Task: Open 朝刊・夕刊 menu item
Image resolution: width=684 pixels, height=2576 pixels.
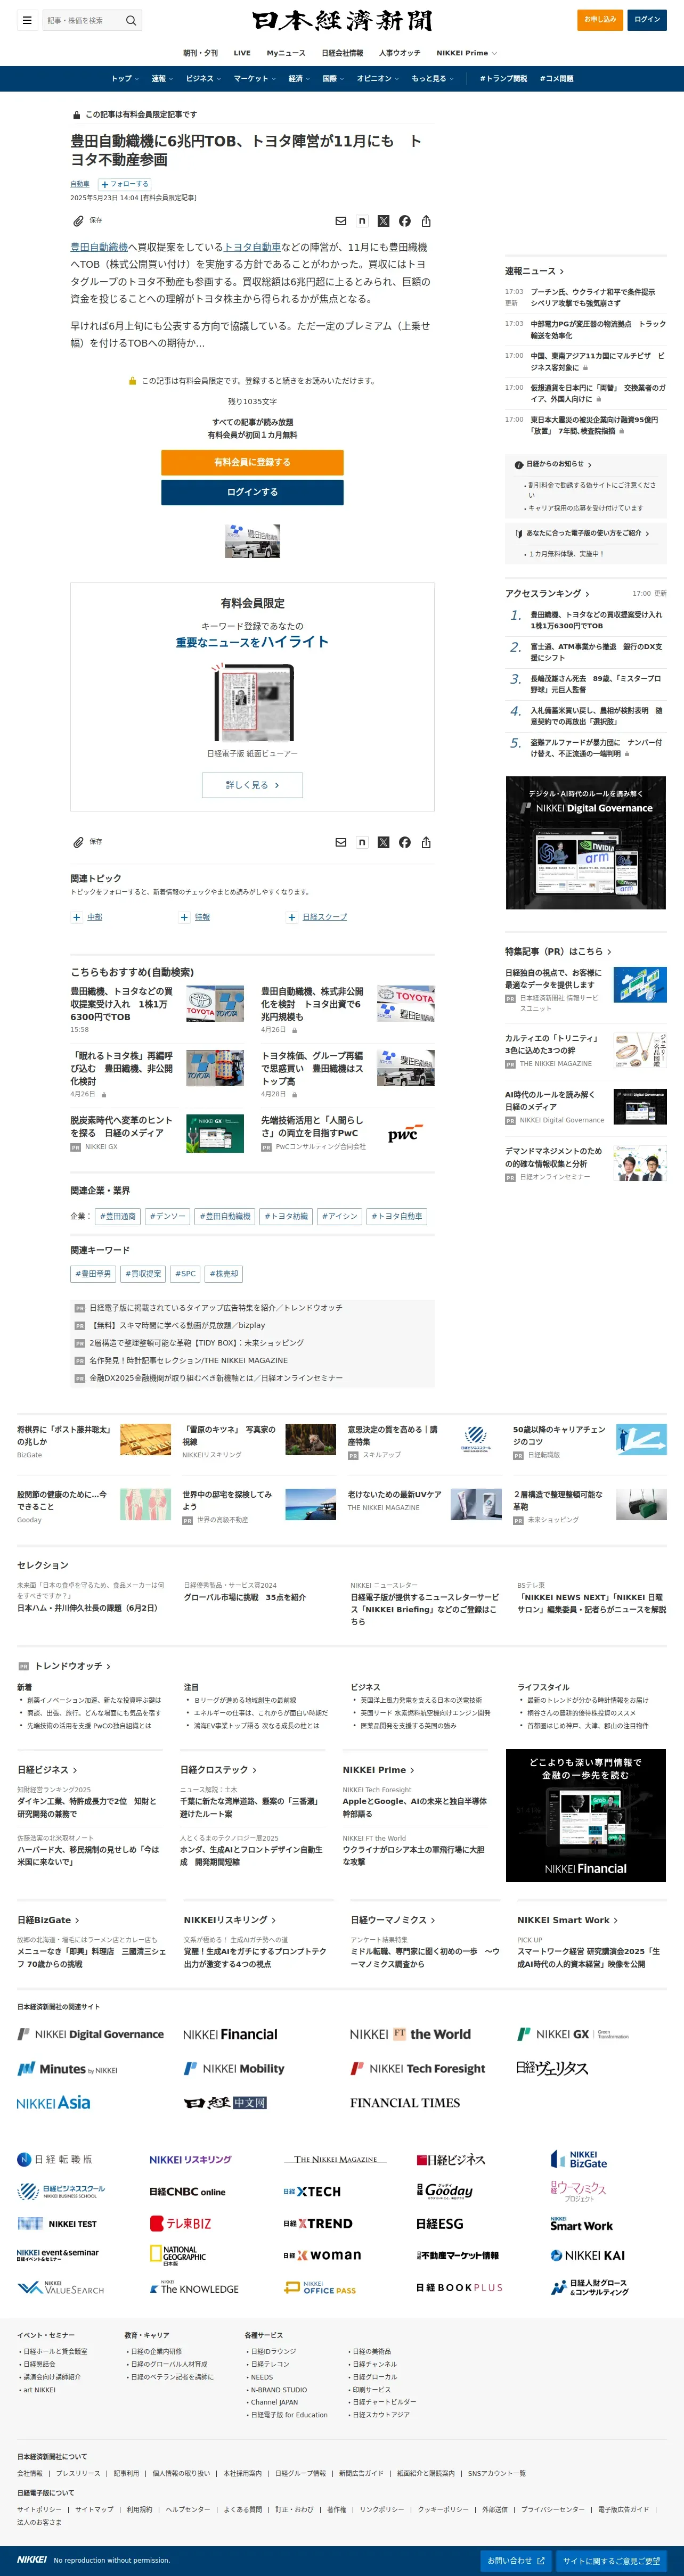Action: 200,53
